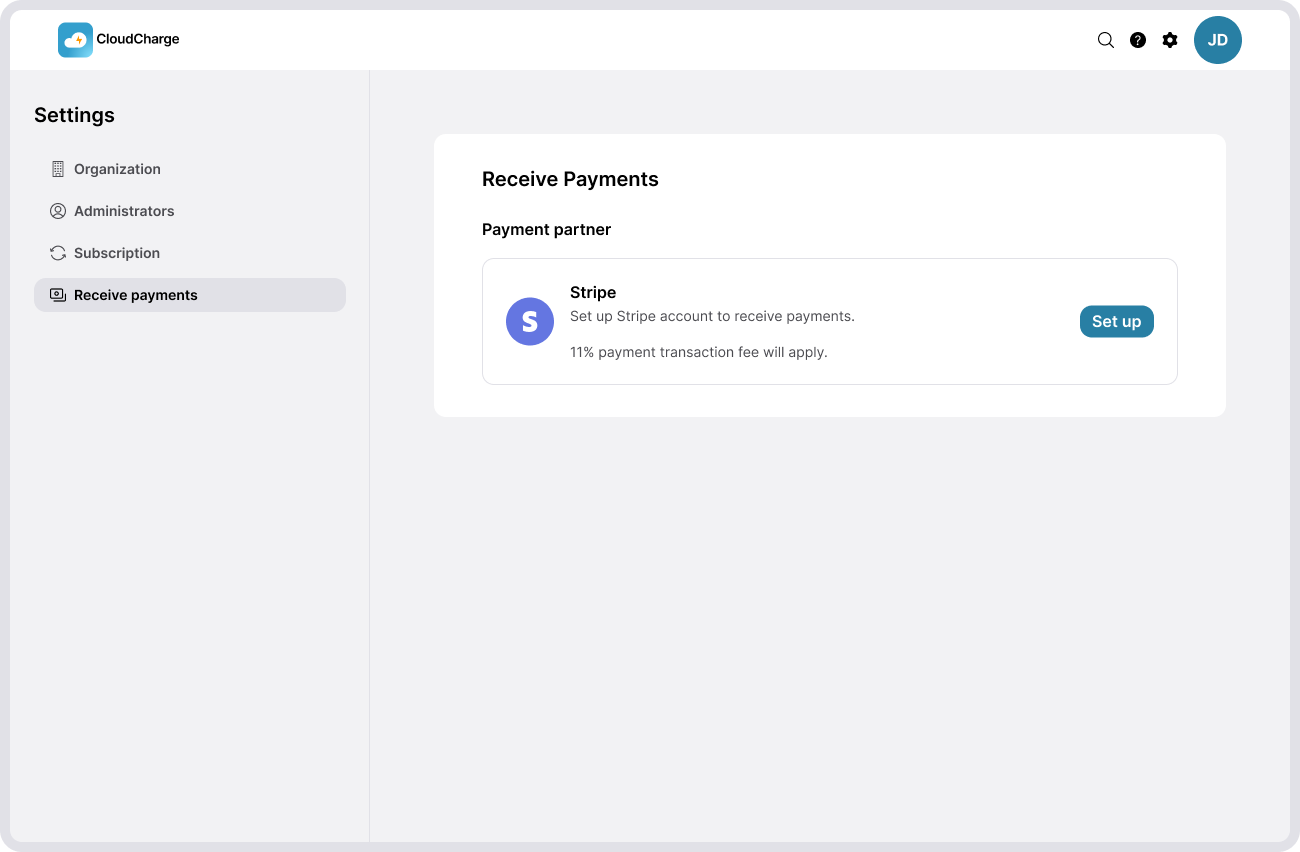The width and height of the screenshot is (1300, 852).
Task: Click the Receive payments sidebar icon
Action: (58, 295)
